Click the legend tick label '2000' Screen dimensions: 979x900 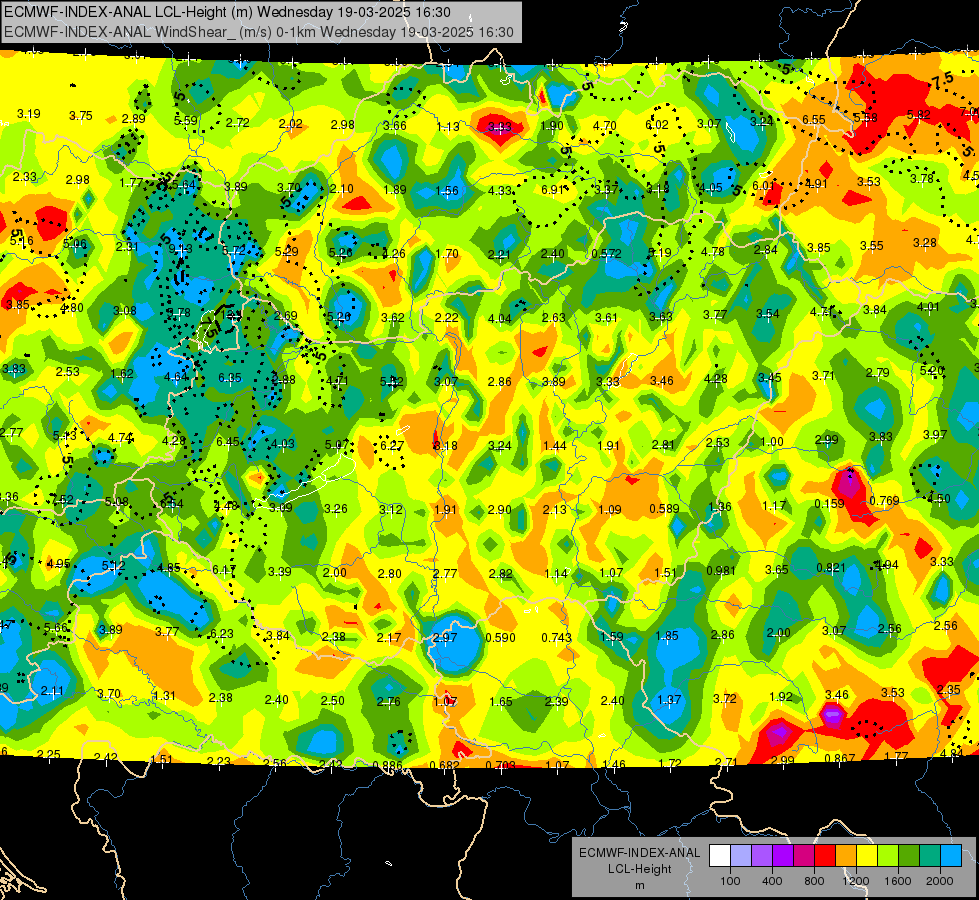click(x=940, y=881)
